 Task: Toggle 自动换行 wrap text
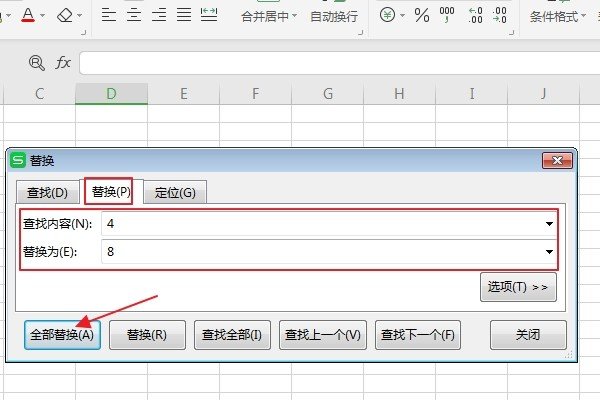[334, 16]
